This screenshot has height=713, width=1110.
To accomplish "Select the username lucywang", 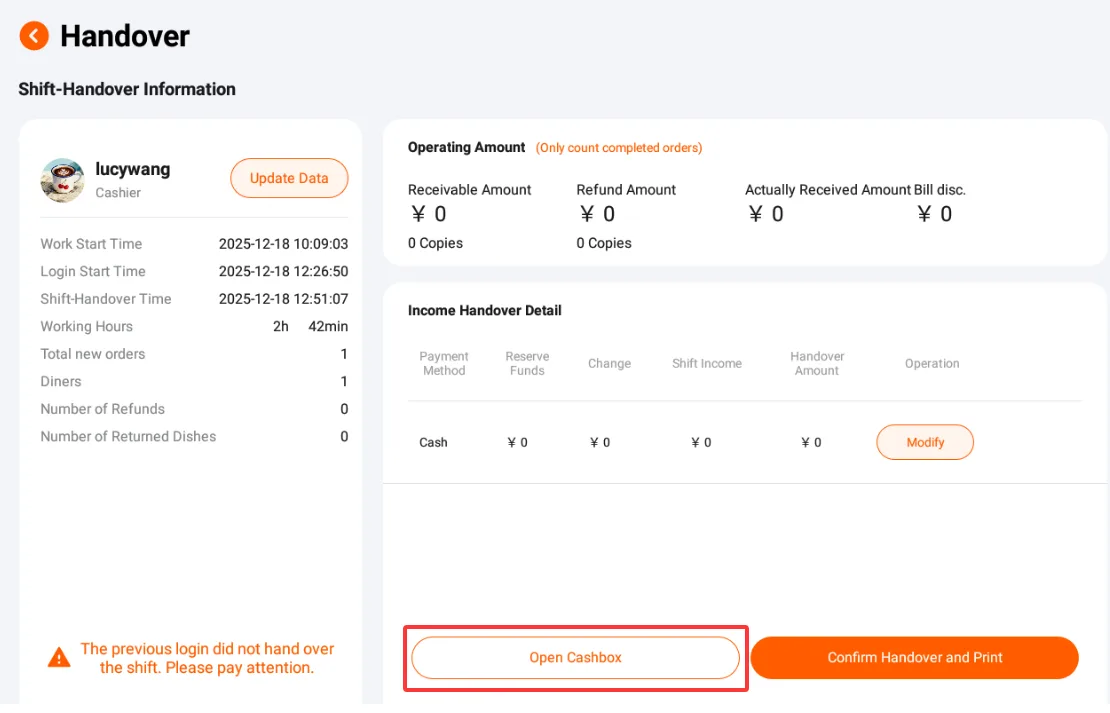I will coord(132,169).
